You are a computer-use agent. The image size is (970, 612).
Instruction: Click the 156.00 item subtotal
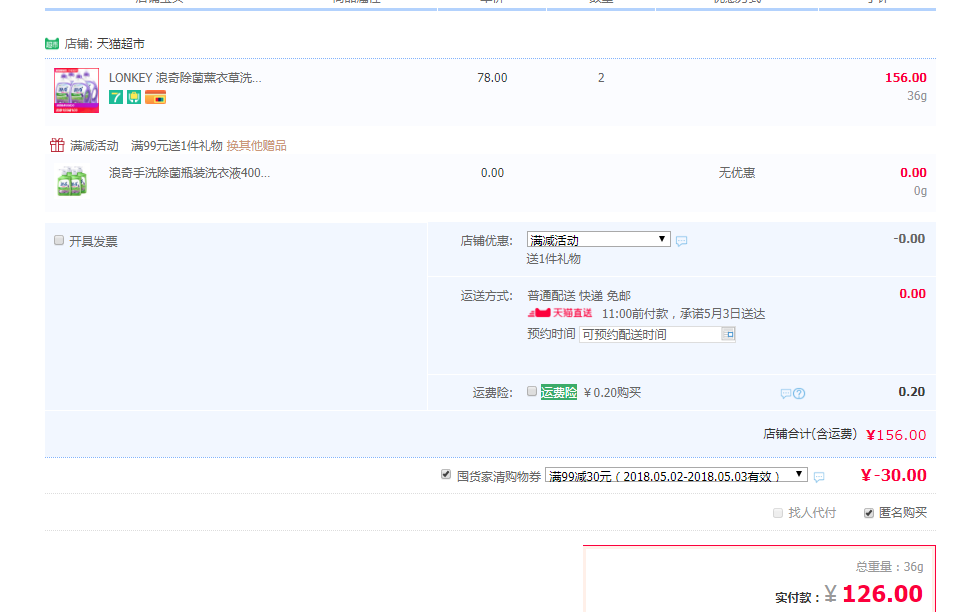(906, 78)
